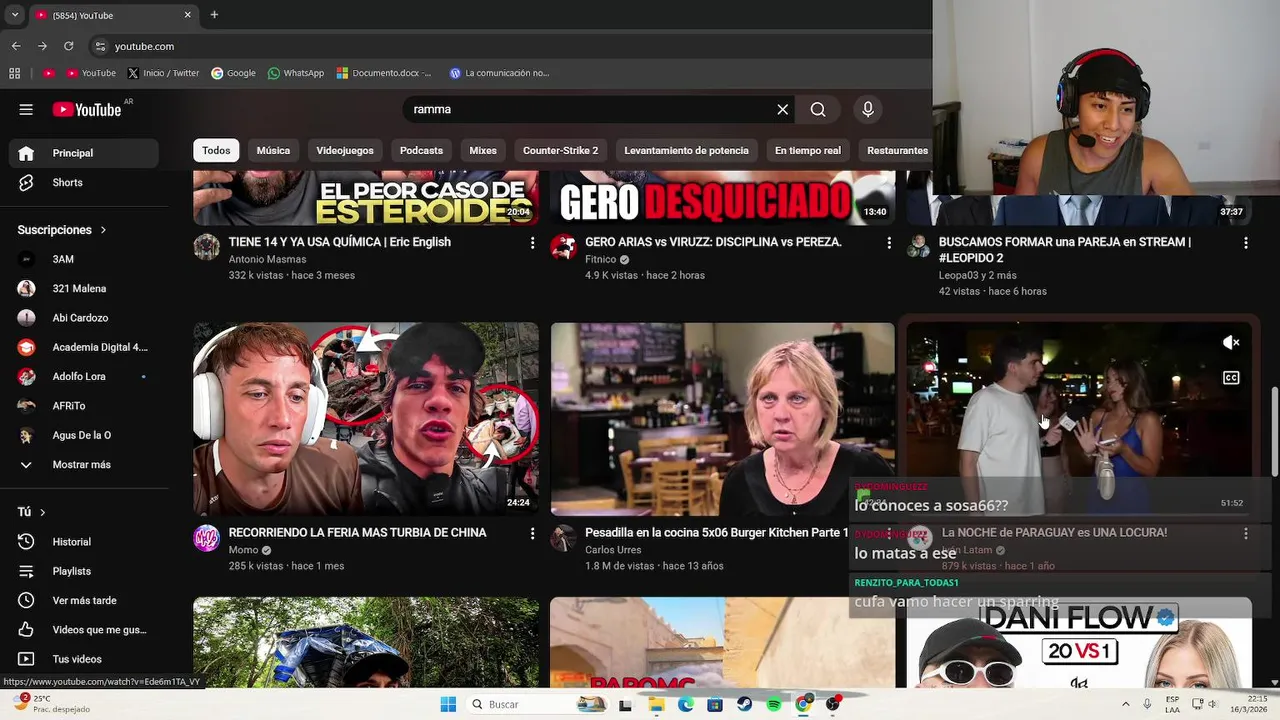The image size is (1280, 720).
Task: Open the Antonio Masmas channel link
Action: (267, 260)
